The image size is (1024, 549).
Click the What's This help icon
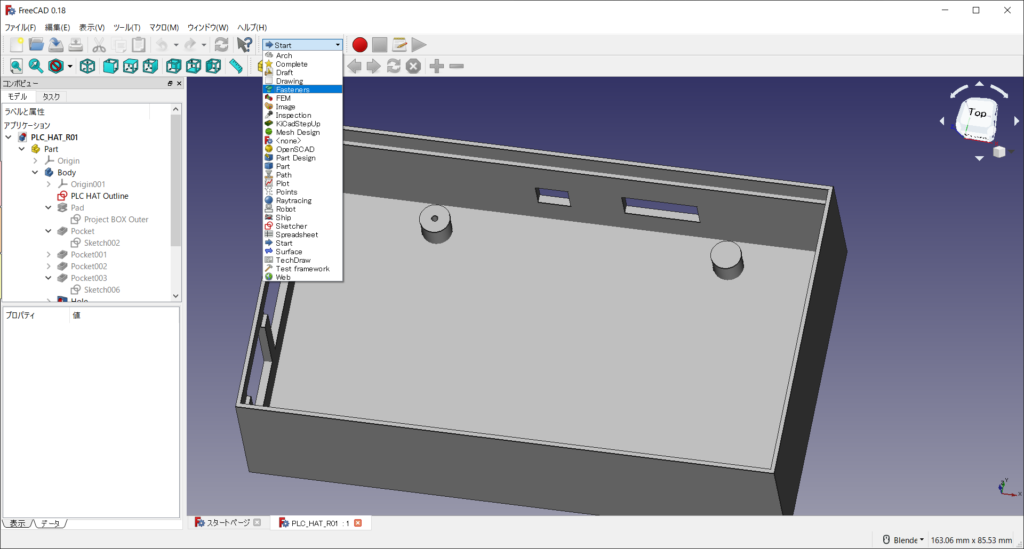pyautogui.click(x=244, y=45)
